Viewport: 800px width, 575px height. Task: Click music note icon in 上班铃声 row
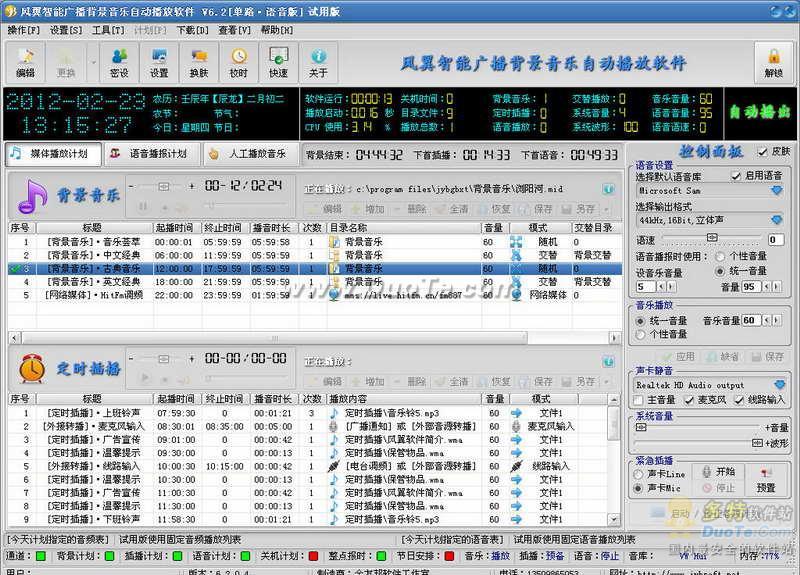(334, 413)
